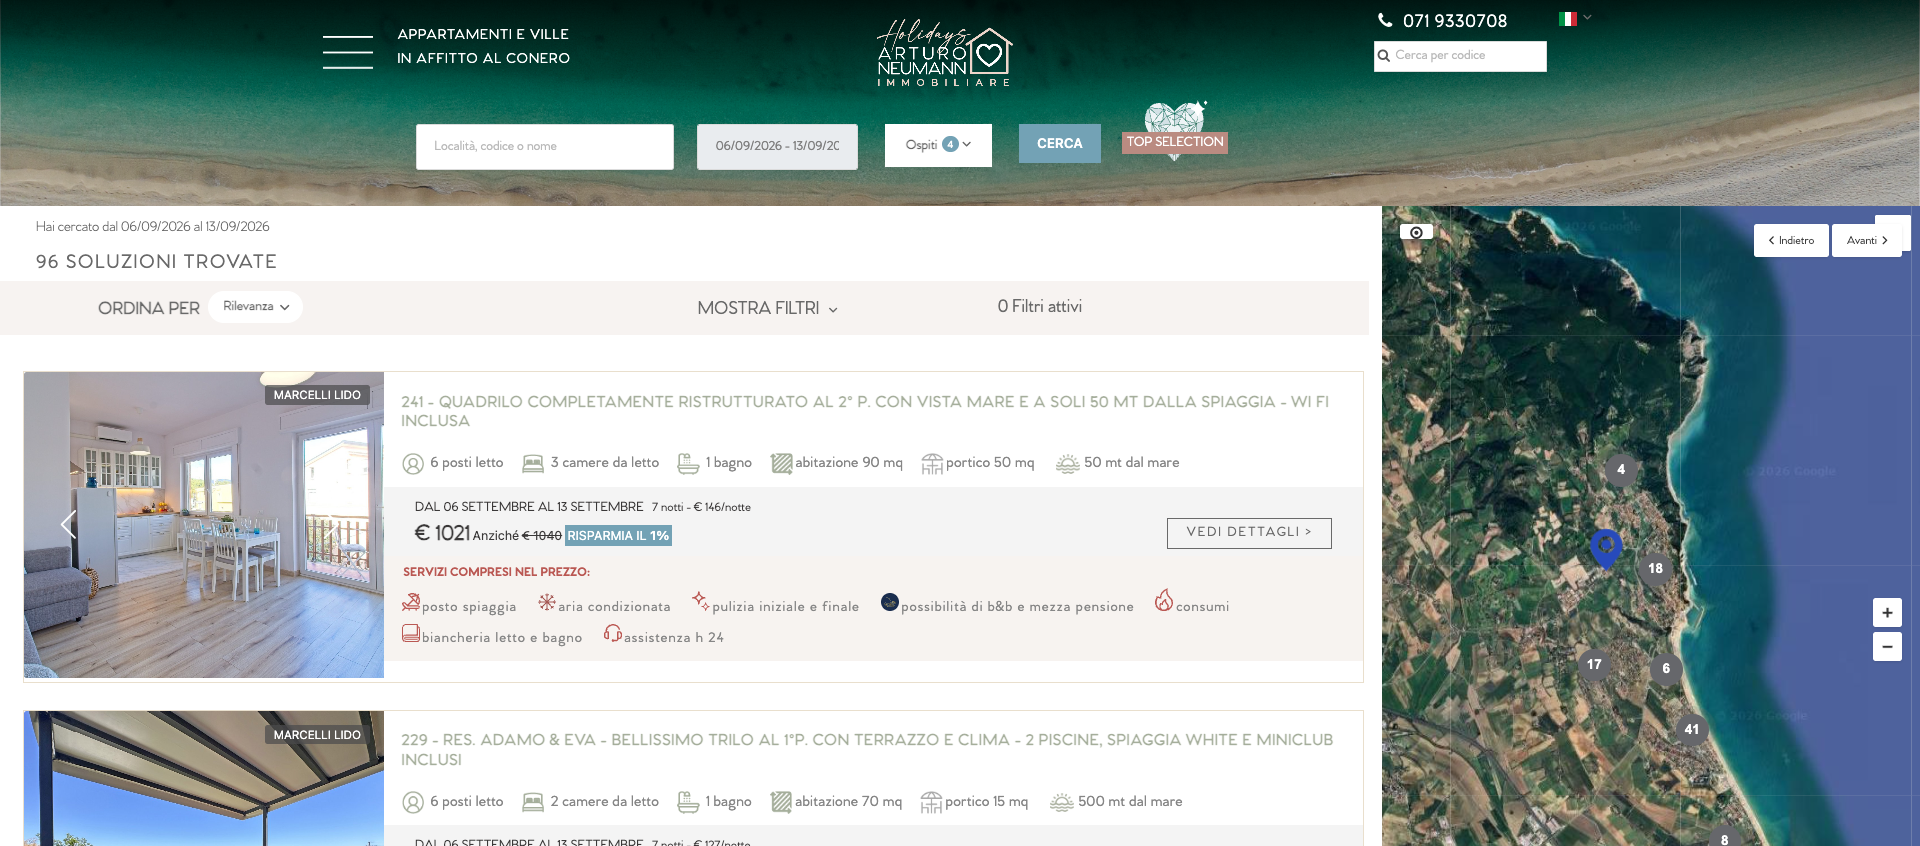1920x846 pixels.
Task: Open the Rilevanza sort dropdown
Action: 256,307
